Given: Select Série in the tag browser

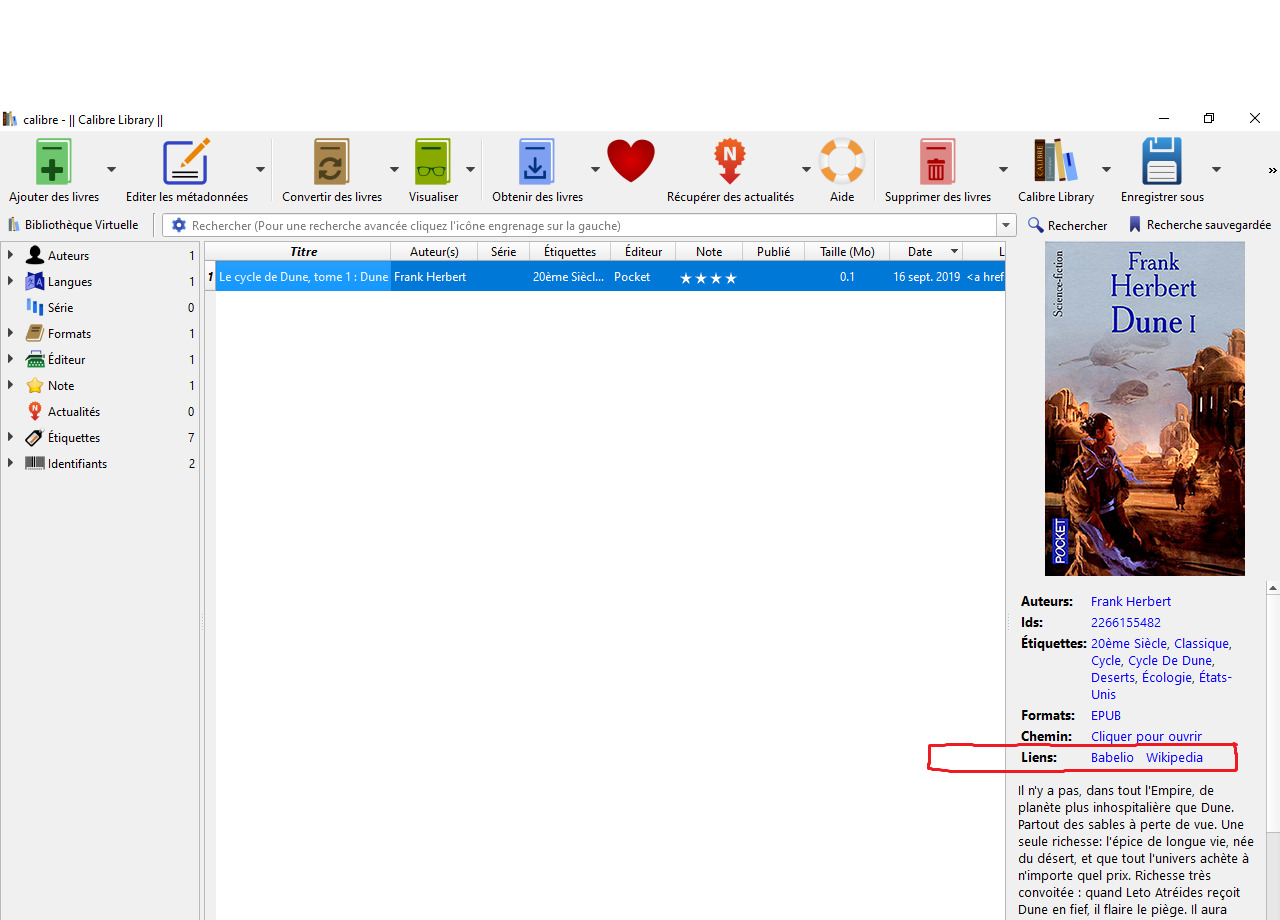Looking at the screenshot, I should coord(60,308).
